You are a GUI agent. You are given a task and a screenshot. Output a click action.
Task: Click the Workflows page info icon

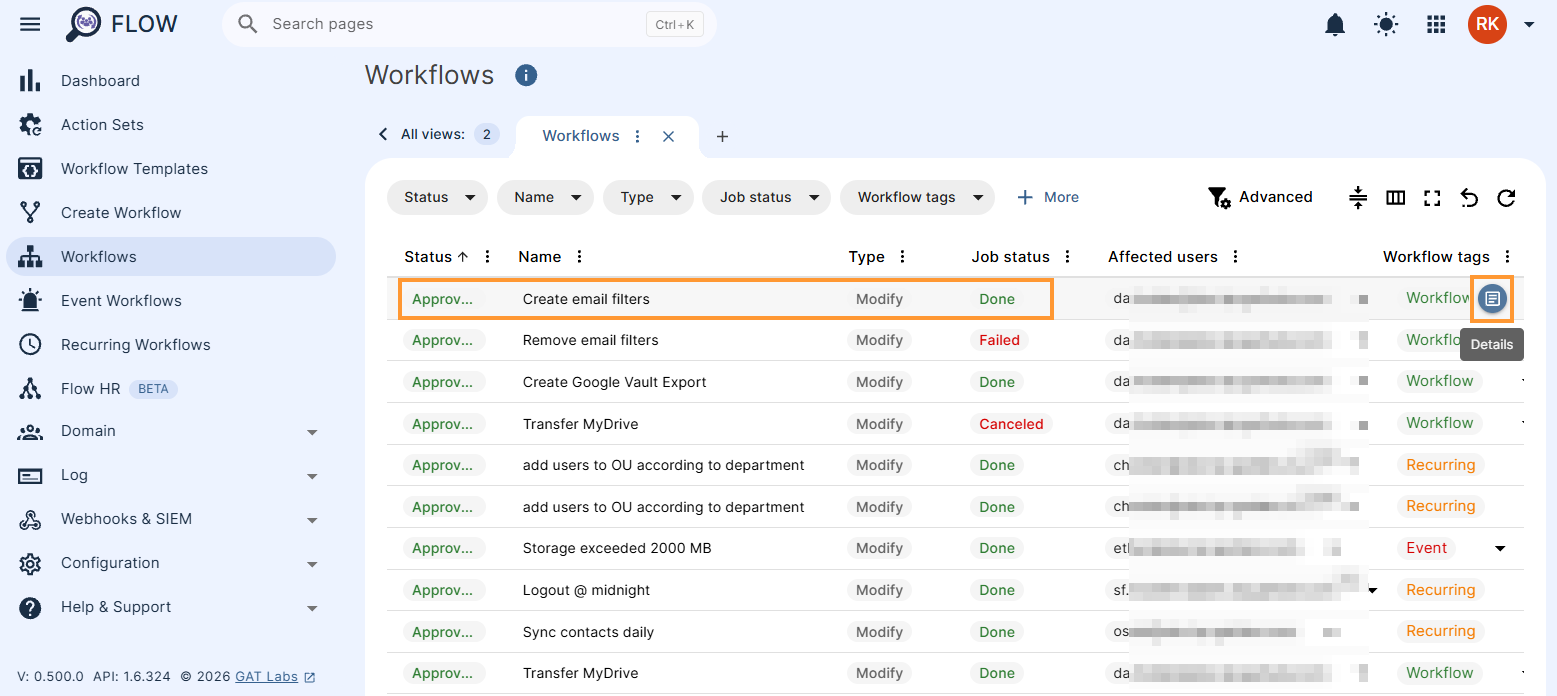[x=526, y=75]
